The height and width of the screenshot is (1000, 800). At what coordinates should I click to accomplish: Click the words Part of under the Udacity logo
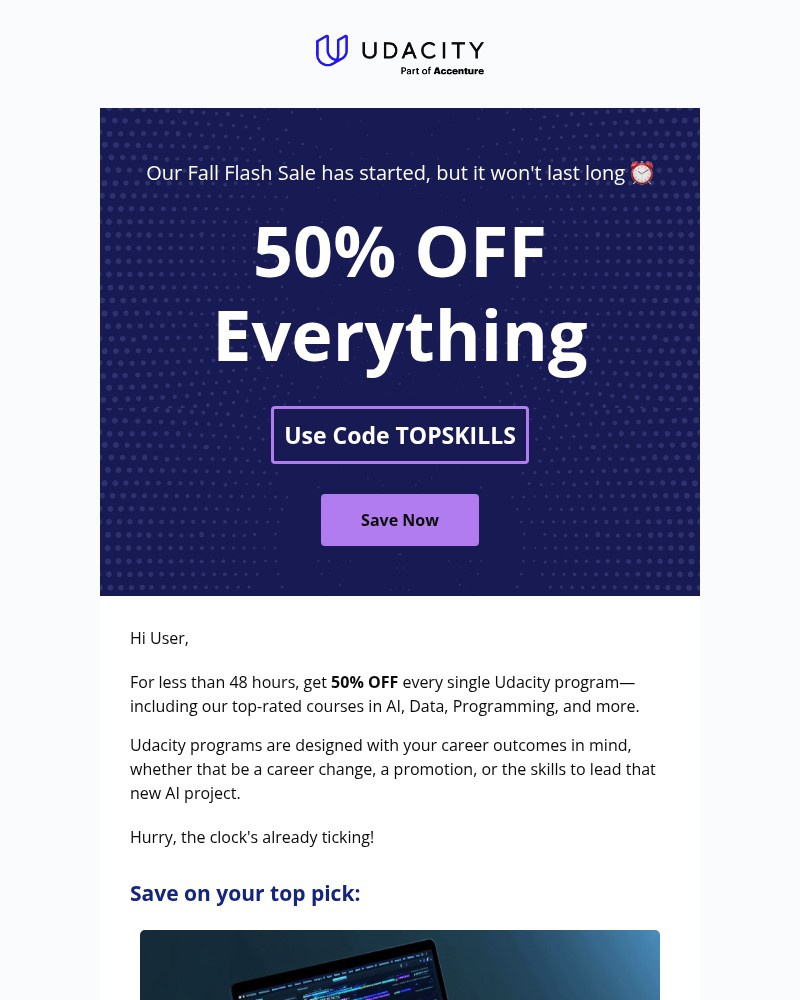click(x=416, y=71)
